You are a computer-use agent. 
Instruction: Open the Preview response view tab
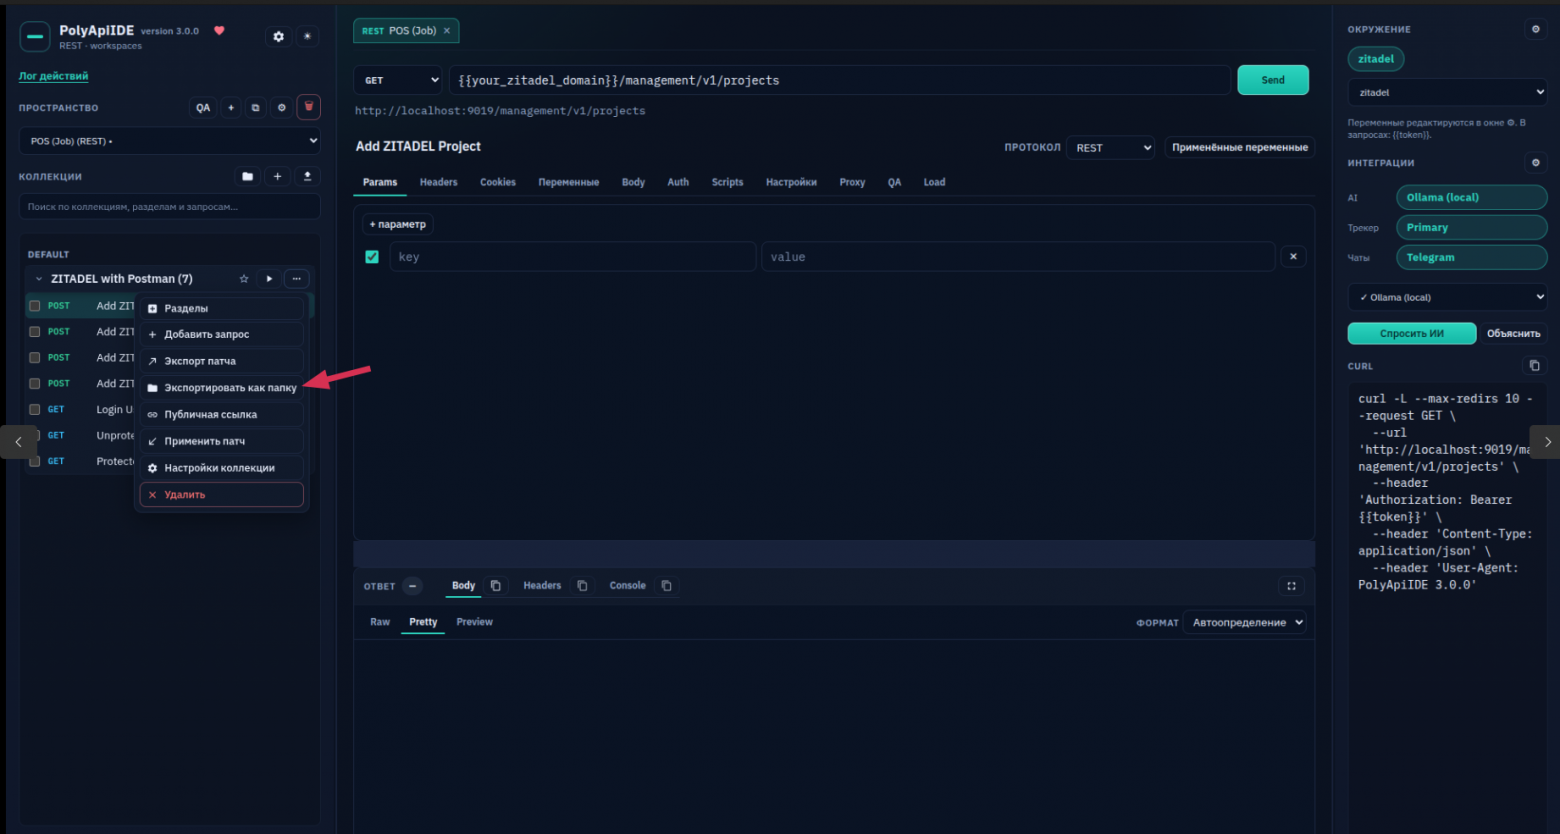pyautogui.click(x=474, y=622)
